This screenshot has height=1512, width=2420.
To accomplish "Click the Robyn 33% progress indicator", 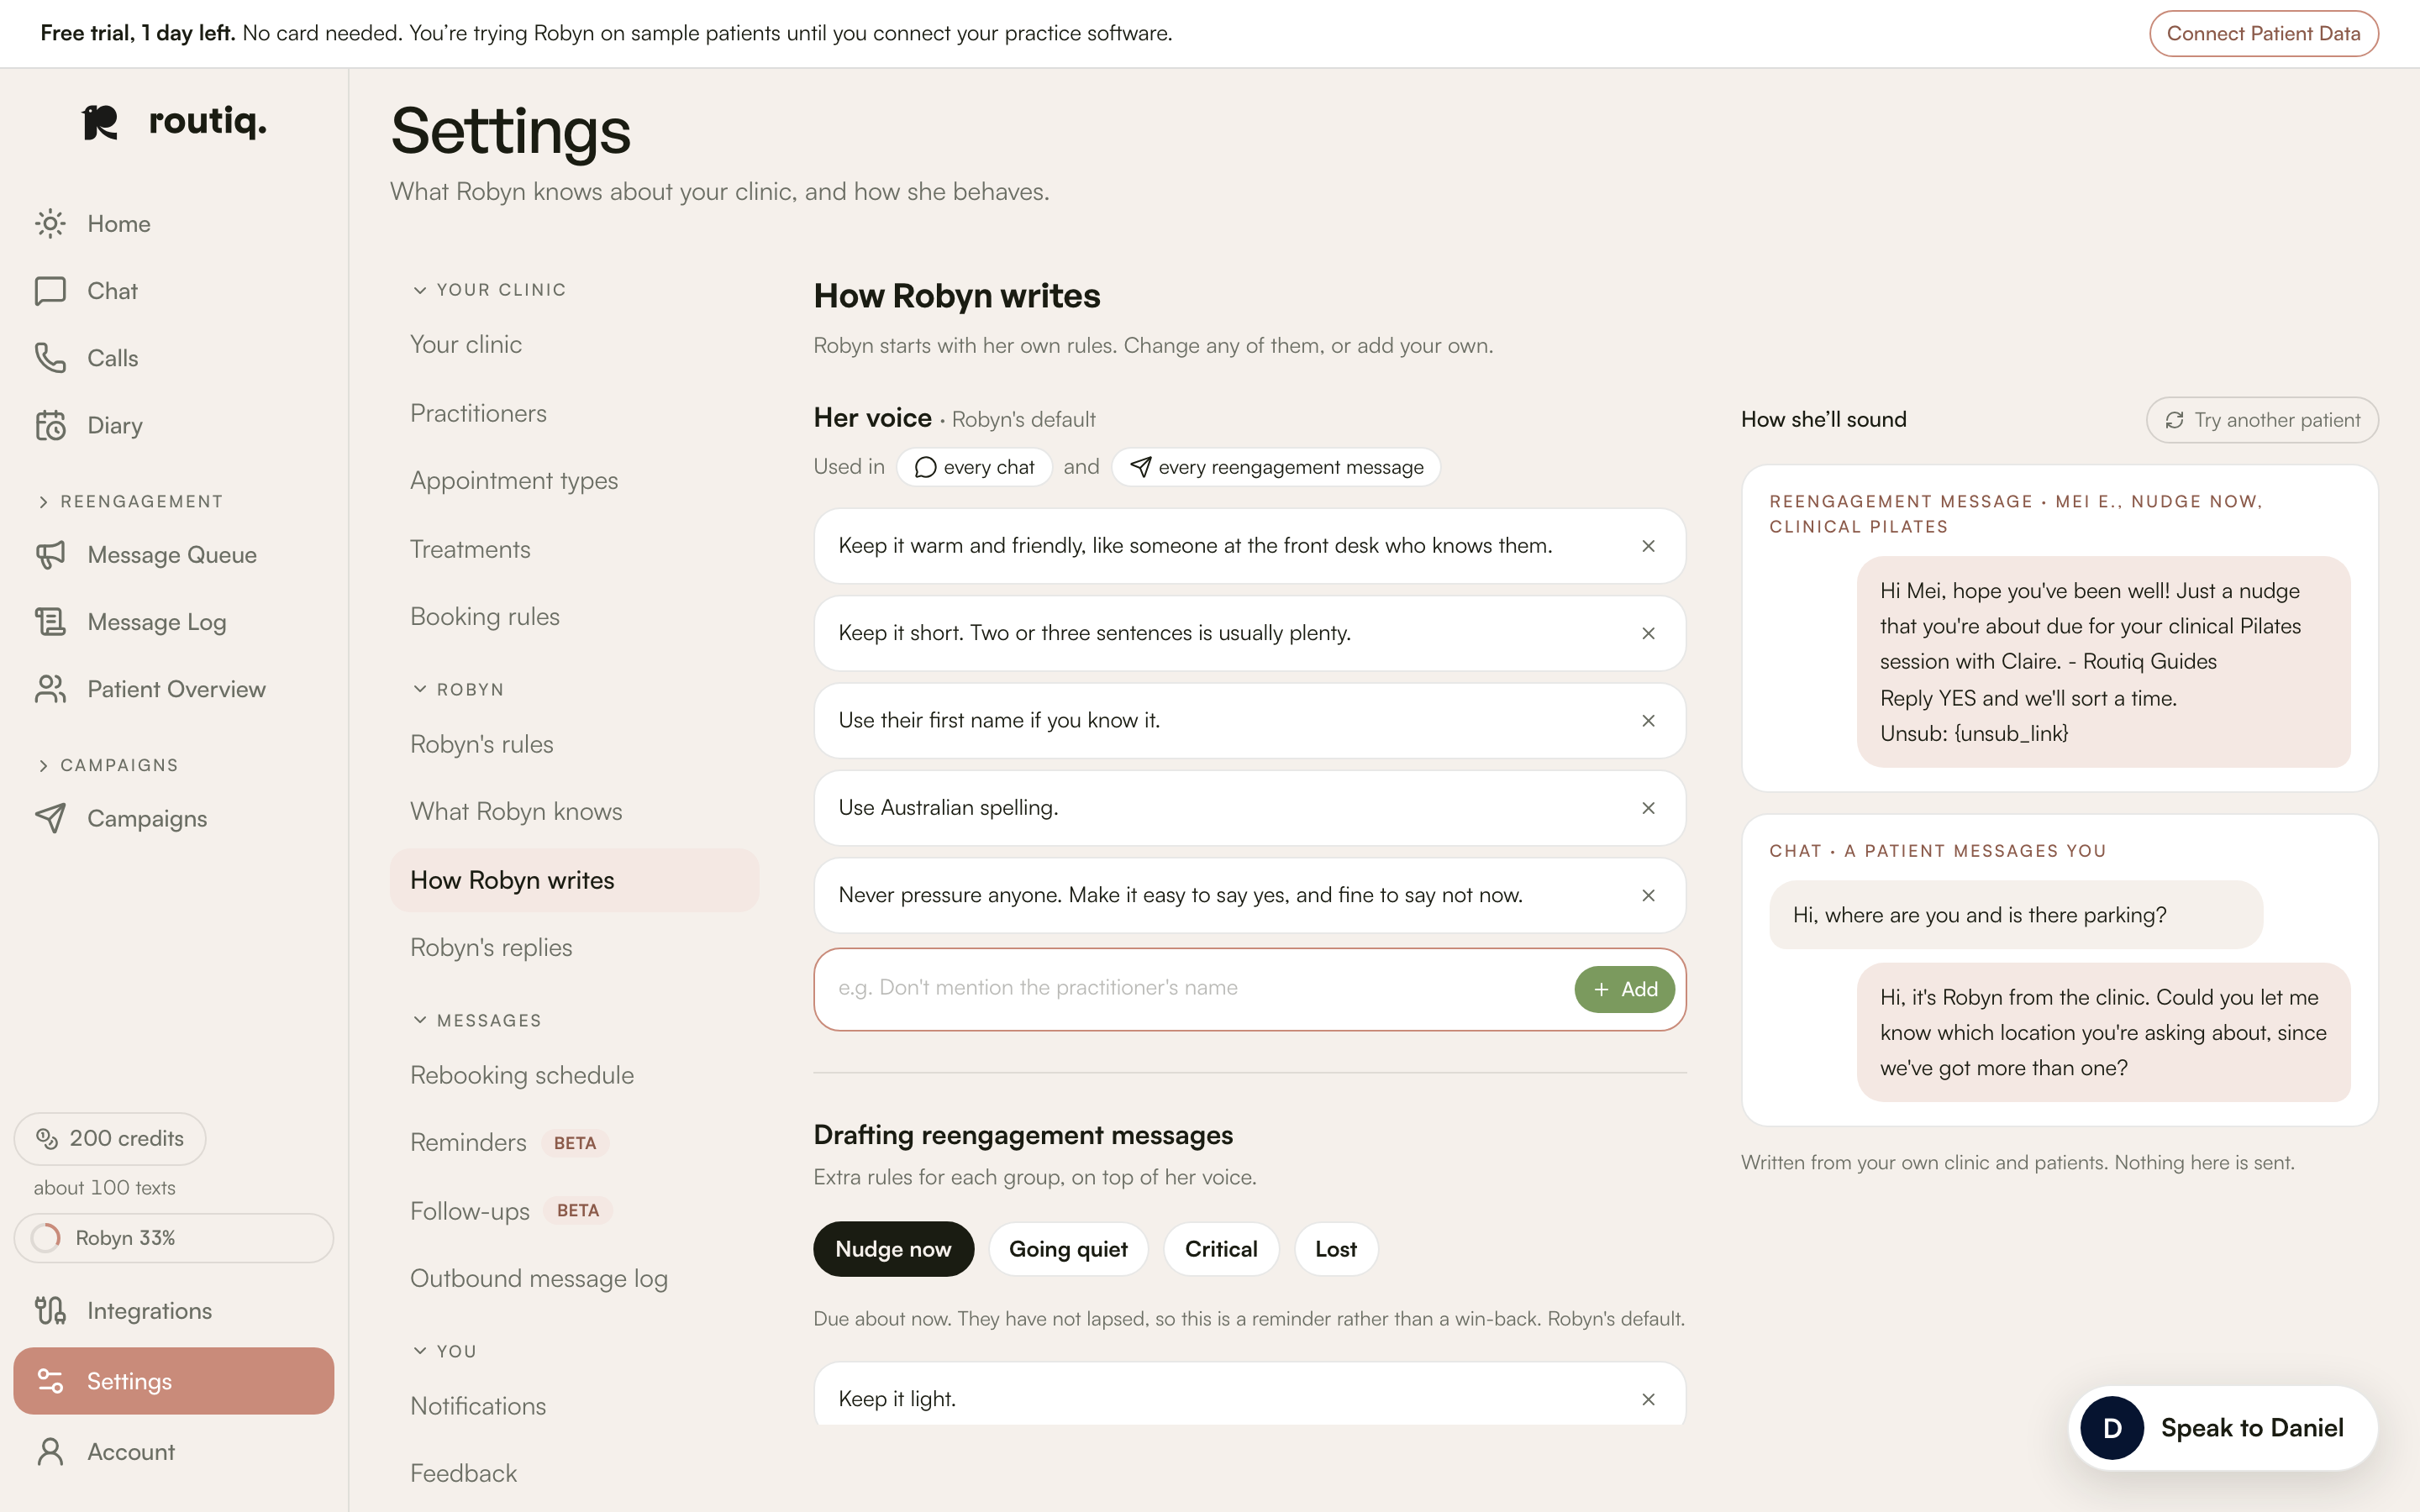I will (x=174, y=1238).
